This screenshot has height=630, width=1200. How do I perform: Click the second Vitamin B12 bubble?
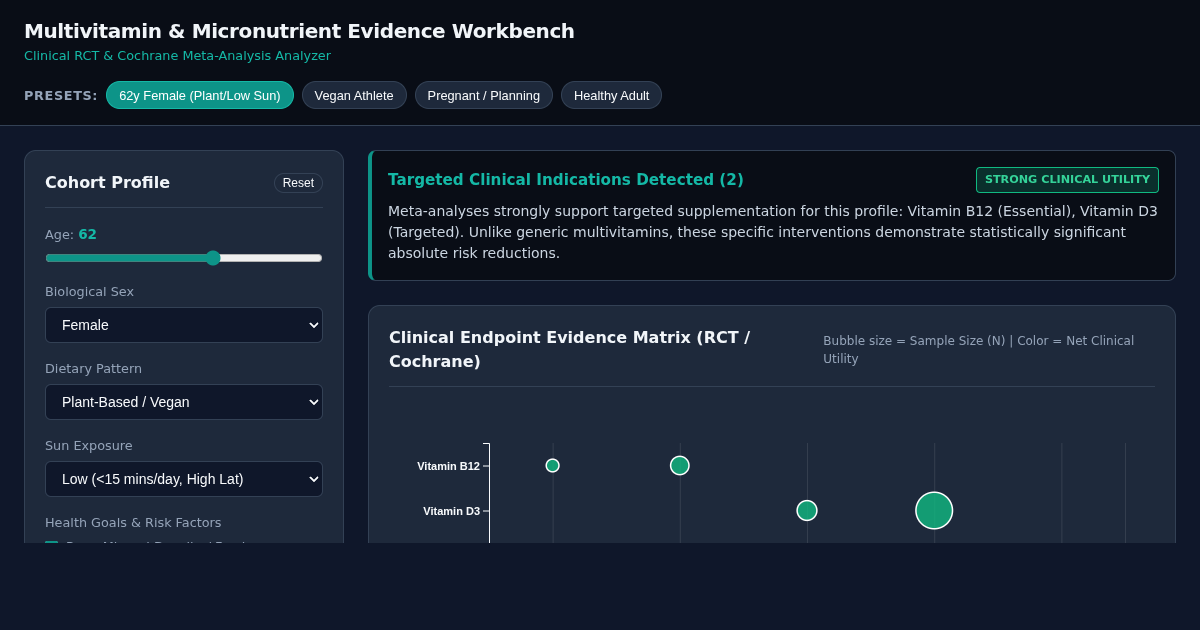[x=680, y=466]
